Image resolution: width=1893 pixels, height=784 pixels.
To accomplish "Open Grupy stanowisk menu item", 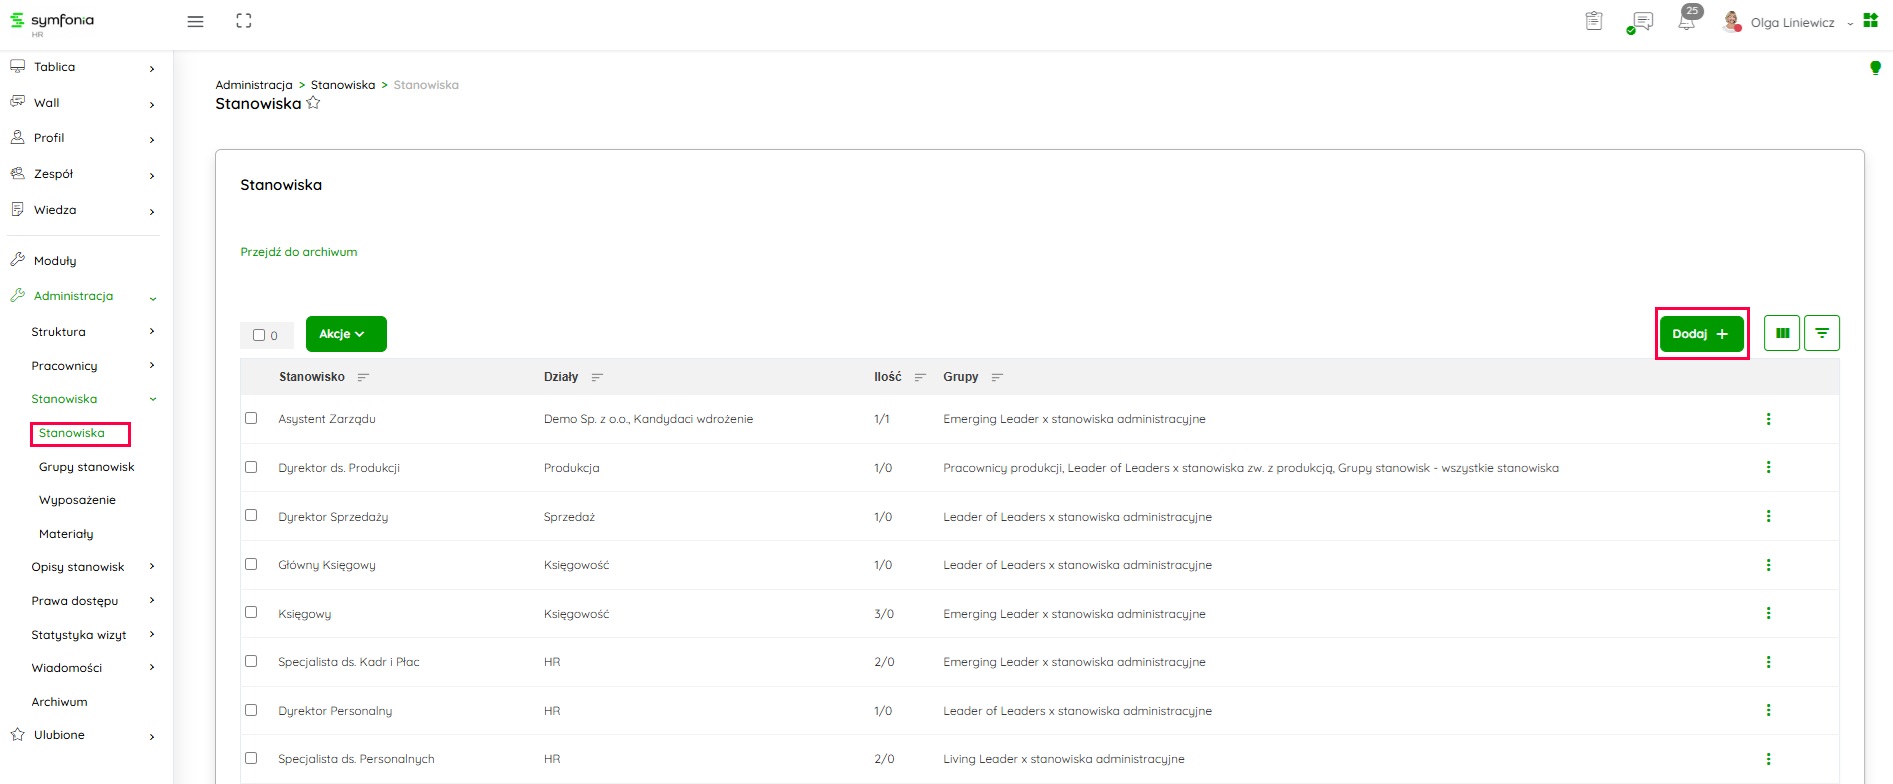I will (86, 467).
